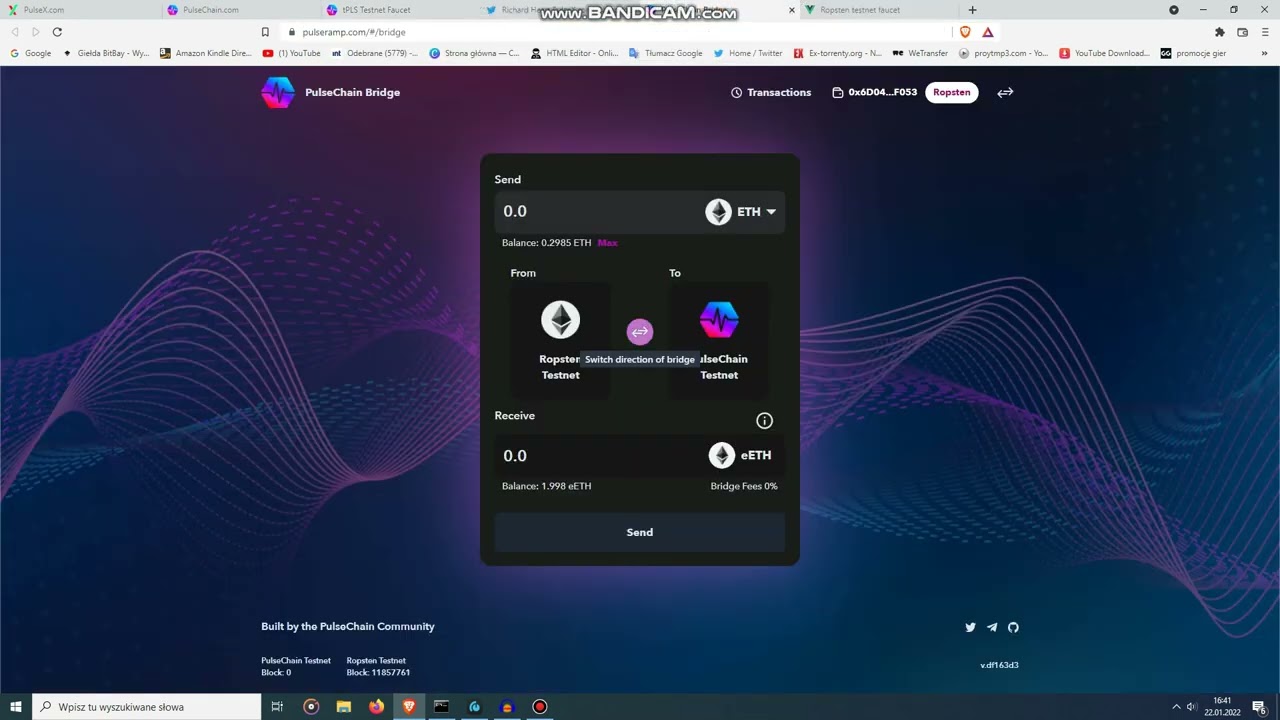Open Task View on taskbar
The width and height of the screenshot is (1280, 720).
(277, 707)
